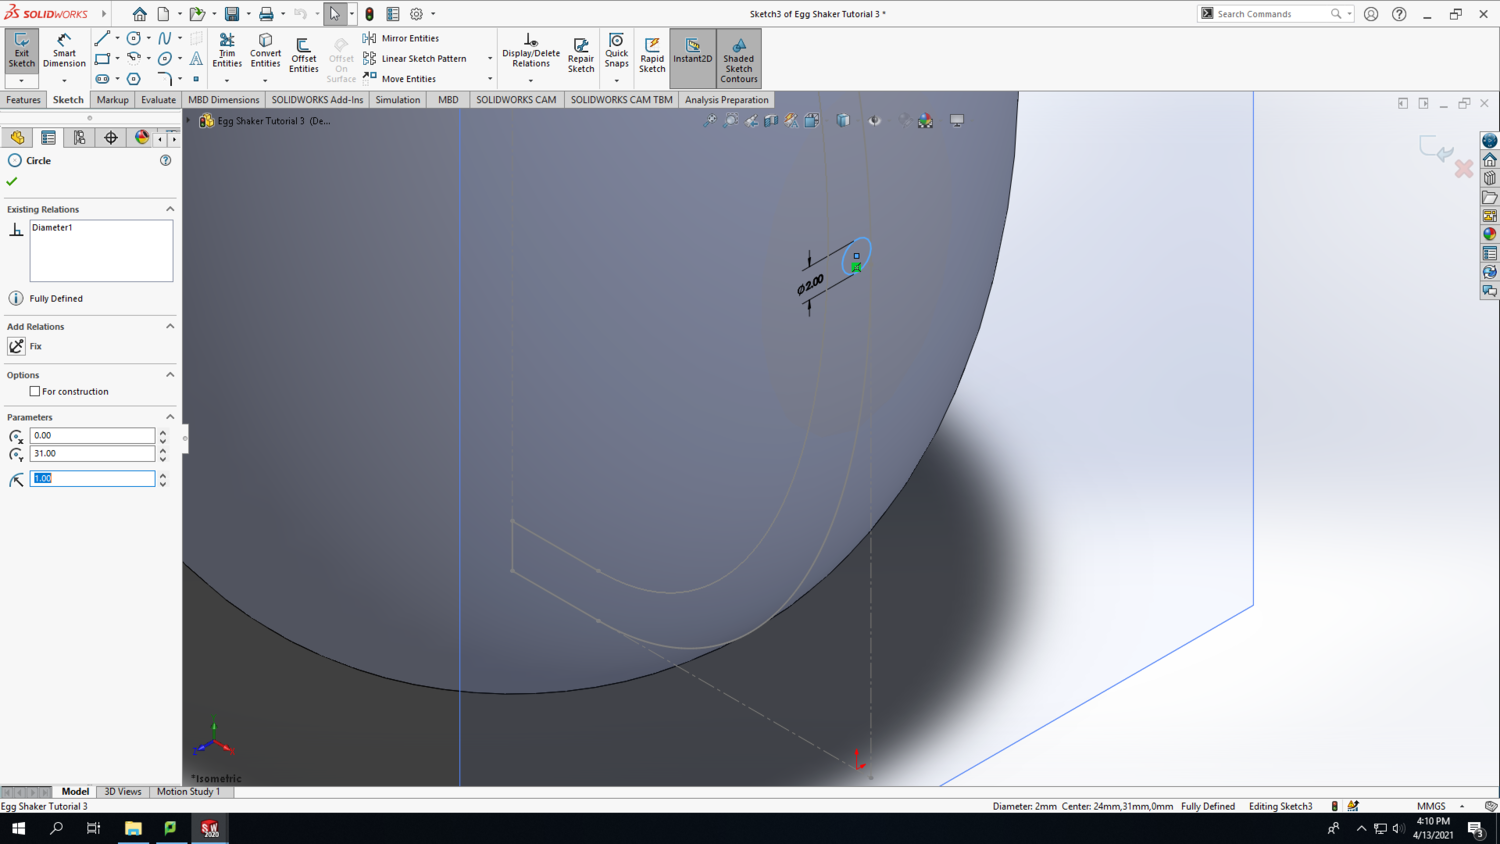Open the SOLIDWORKS Add-Ins tab

[317, 100]
